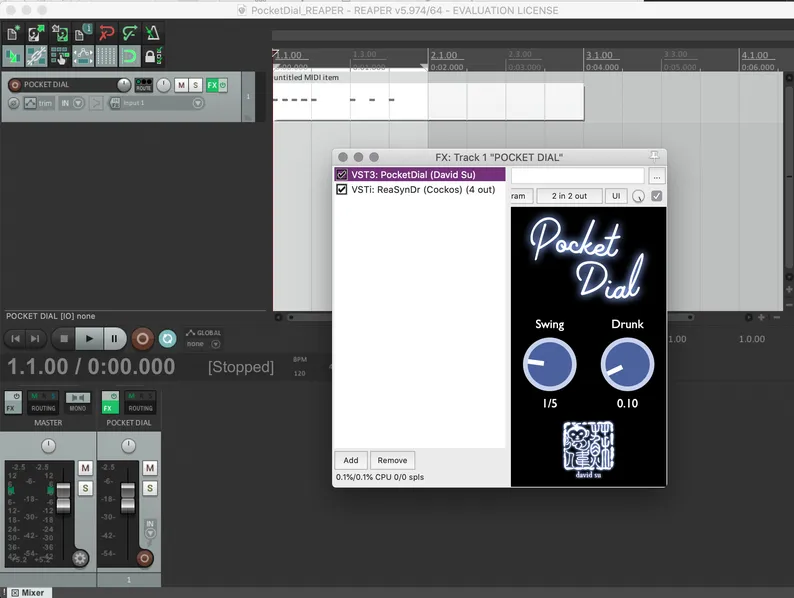Toggle FX bypass power on track panel
Viewport: 794px width, 598px height.
coord(222,85)
